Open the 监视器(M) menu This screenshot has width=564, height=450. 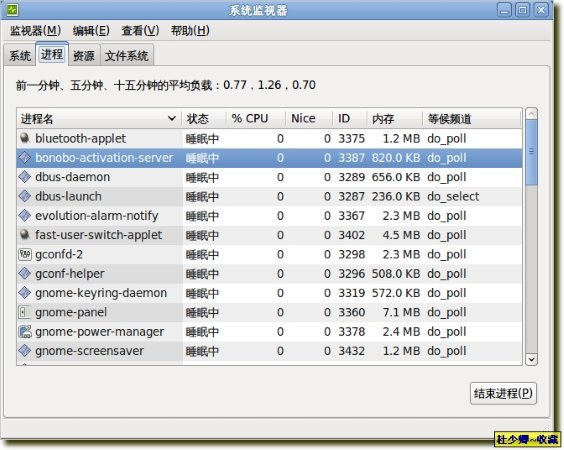coord(35,31)
